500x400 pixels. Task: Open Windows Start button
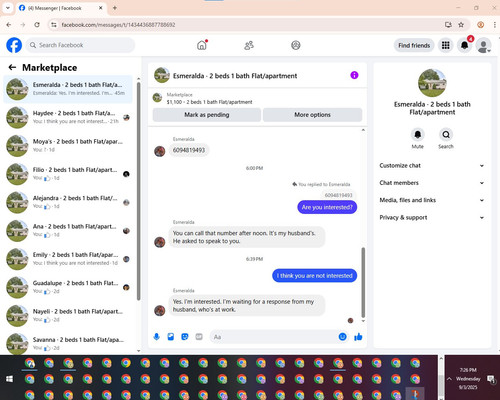click(x=9, y=379)
